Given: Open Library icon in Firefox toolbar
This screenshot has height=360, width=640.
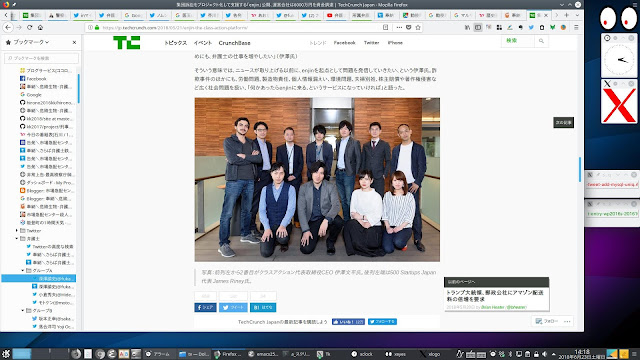Looking at the screenshot, I should [x=467, y=27].
